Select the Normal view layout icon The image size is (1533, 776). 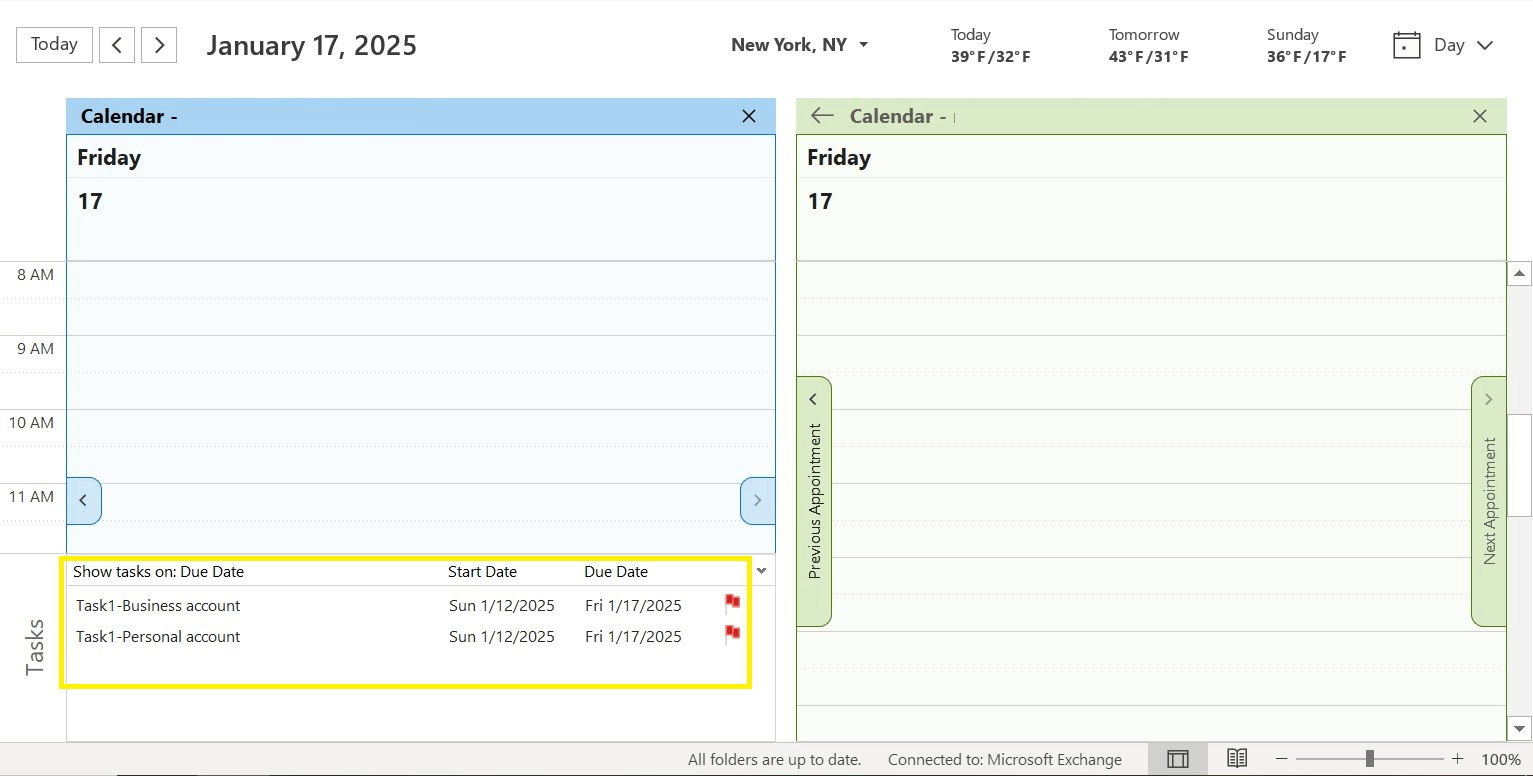(x=1177, y=758)
